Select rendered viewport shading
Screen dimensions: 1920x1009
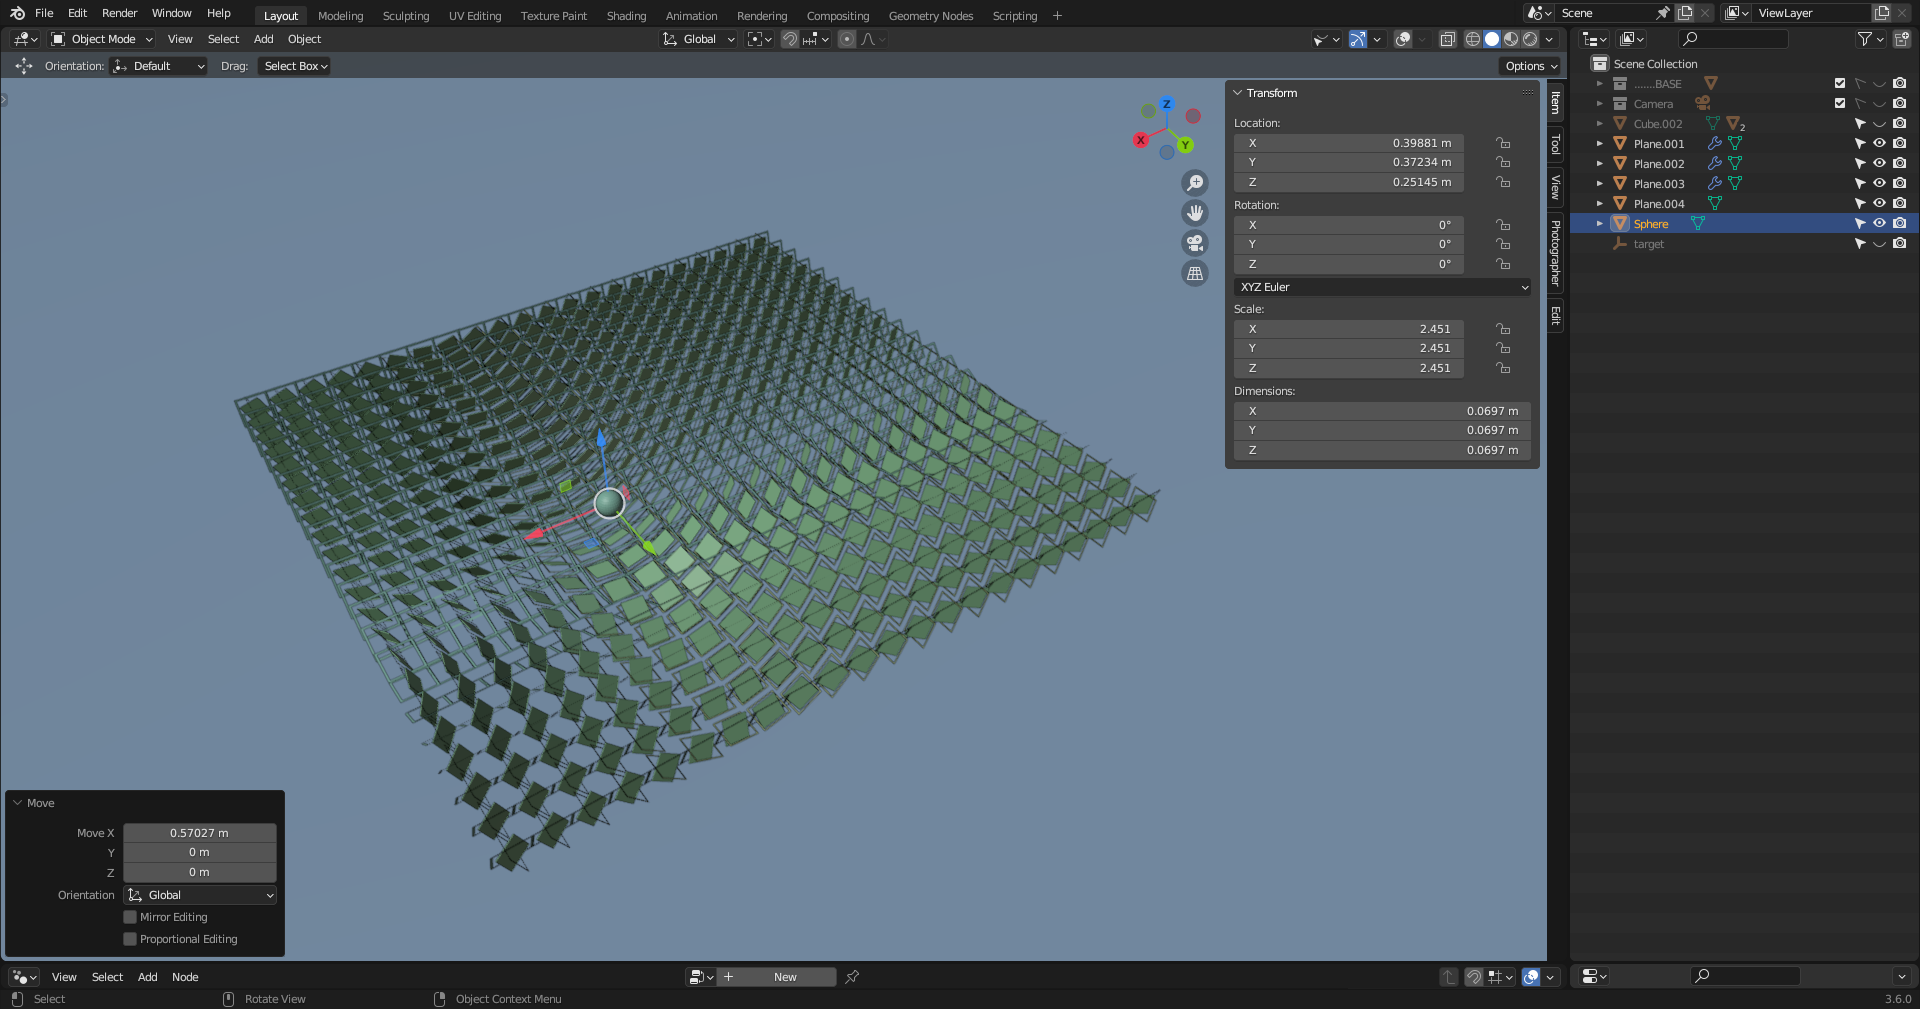pyautogui.click(x=1530, y=39)
